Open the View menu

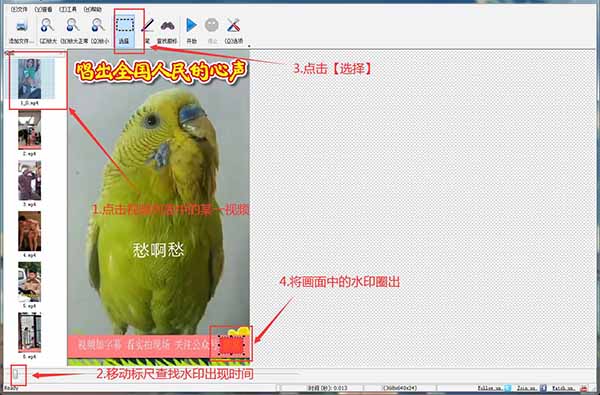[44, 9]
